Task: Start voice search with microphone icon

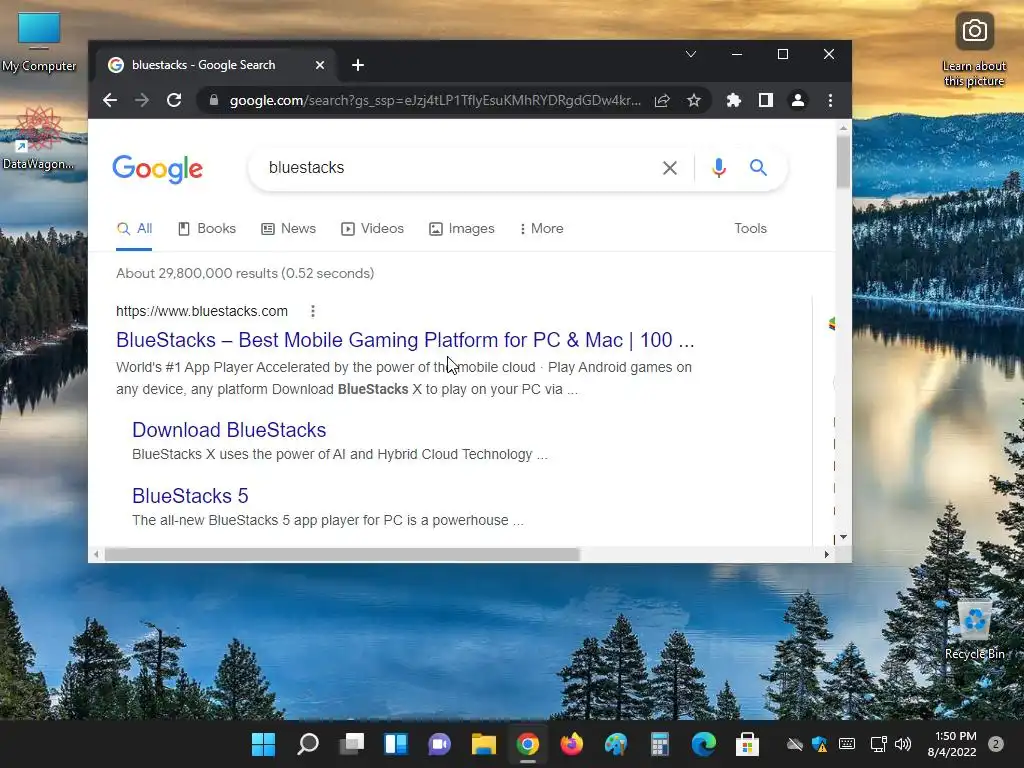Action: [718, 168]
